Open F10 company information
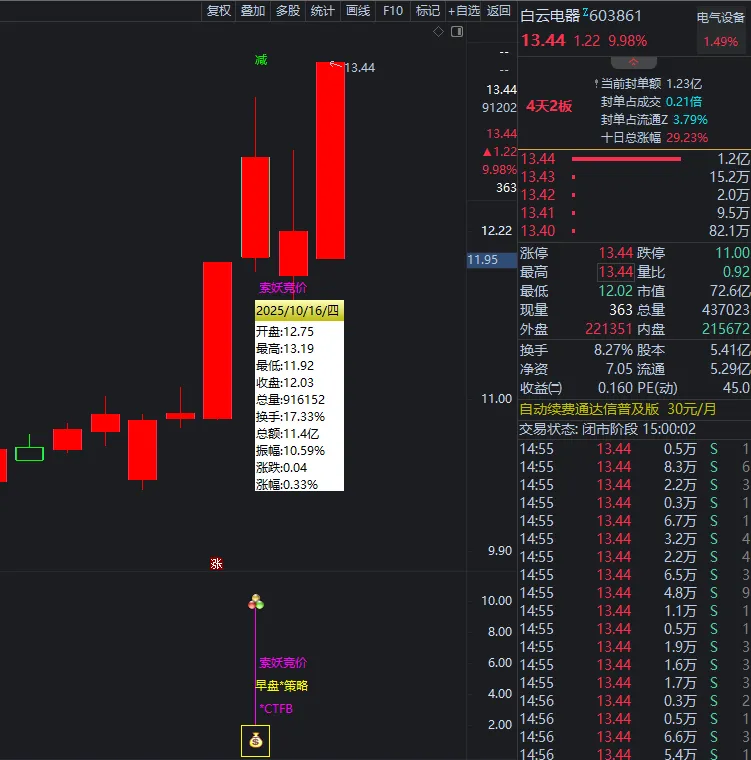The height and width of the screenshot is (760, 751). click(x=393, y=11)
